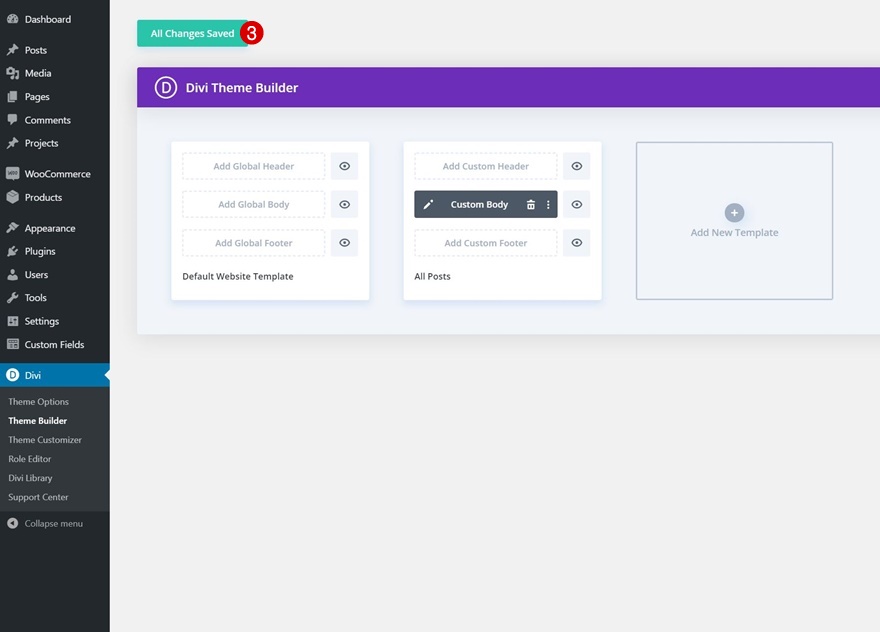Image resolution: width=880 pixels, height=632 pixels.
Task: Click the All Posts template title
Action: coord(432,276)
